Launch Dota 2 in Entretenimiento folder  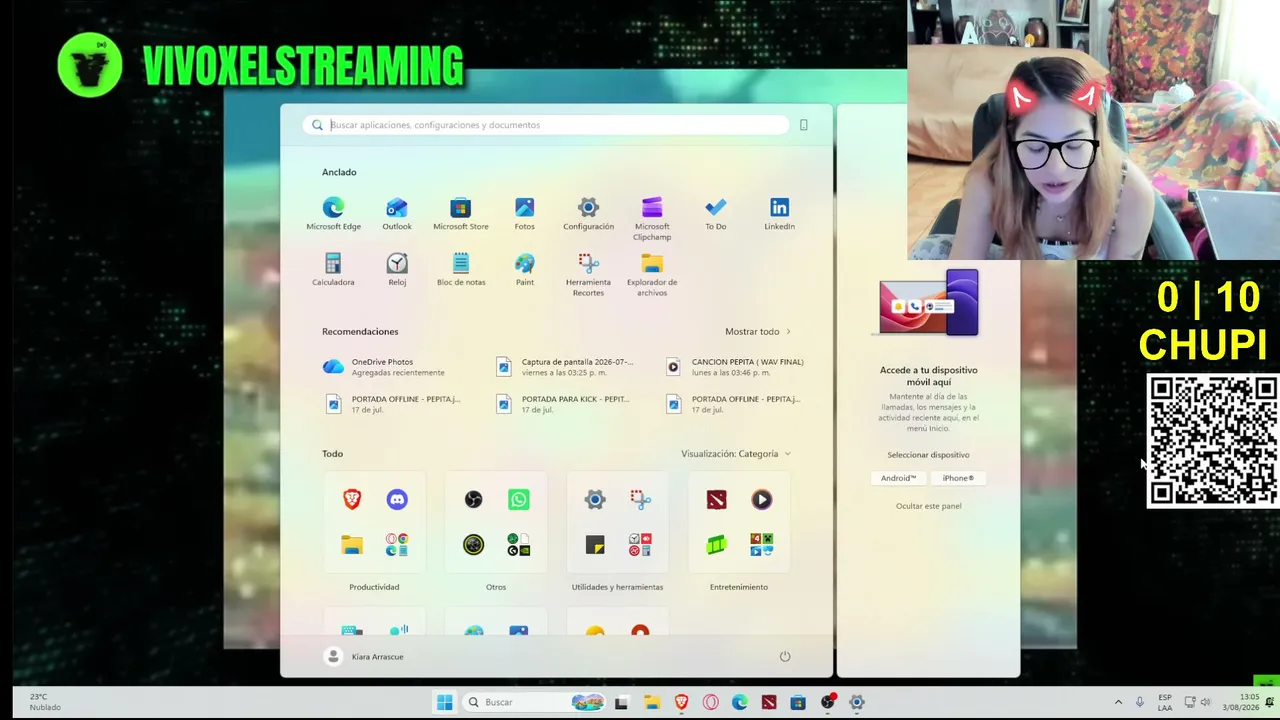pyautogui.click(x=716, y=499)
